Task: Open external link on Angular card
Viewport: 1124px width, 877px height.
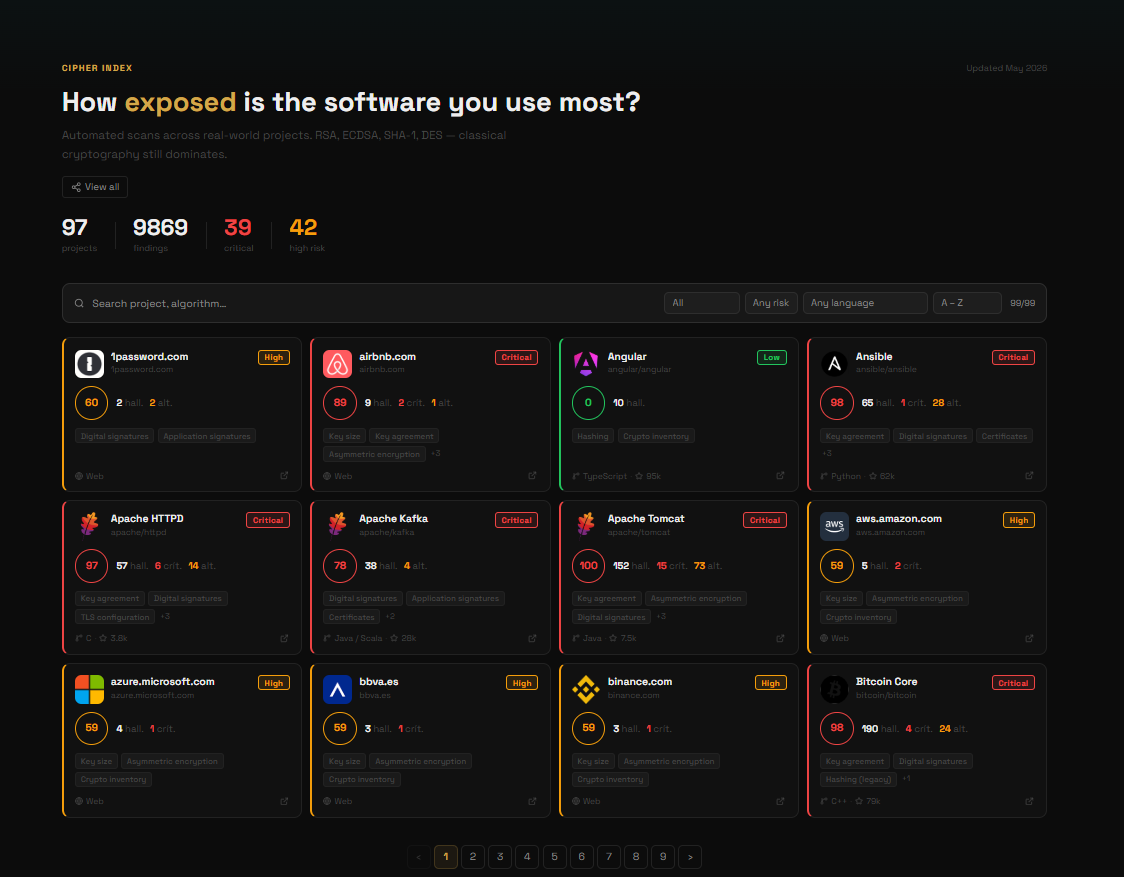Action: point(781,475)
